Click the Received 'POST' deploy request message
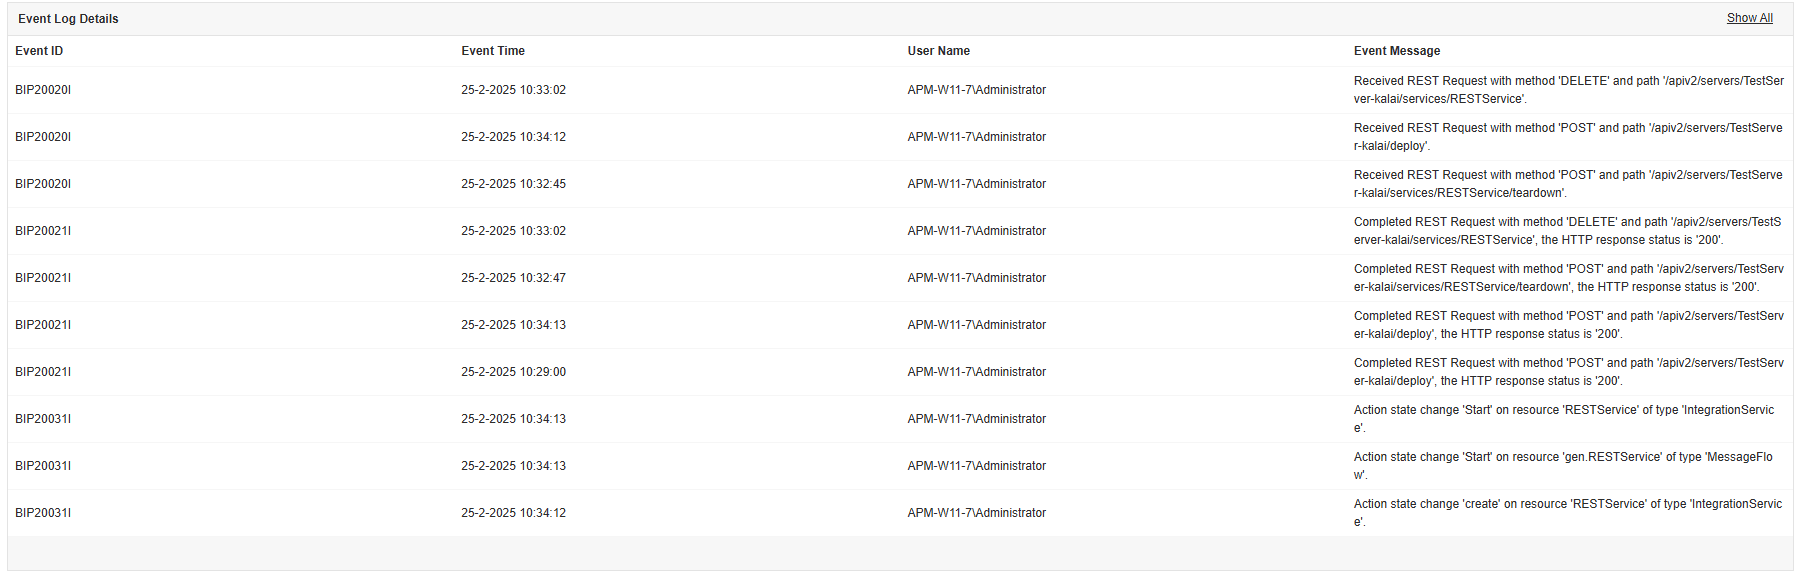Screen dimensions: 1799x572 (x=1567, y=137)
